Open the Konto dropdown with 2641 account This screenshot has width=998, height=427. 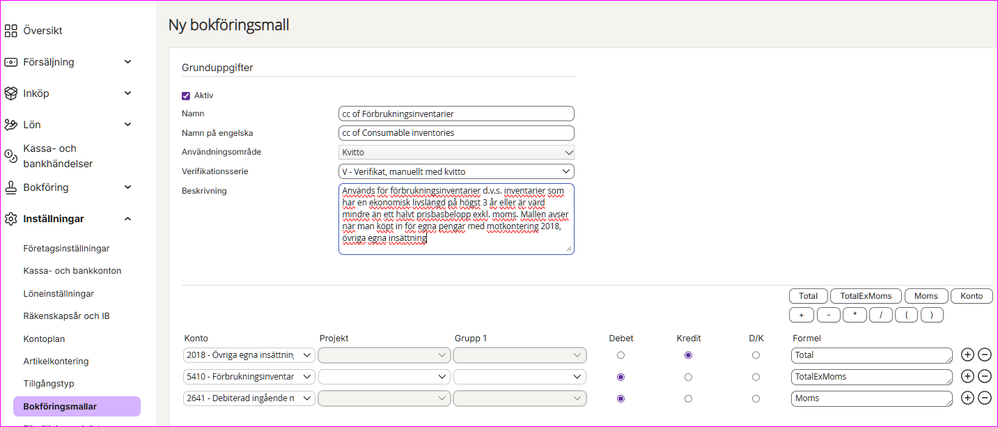click(x=249, y=398)
